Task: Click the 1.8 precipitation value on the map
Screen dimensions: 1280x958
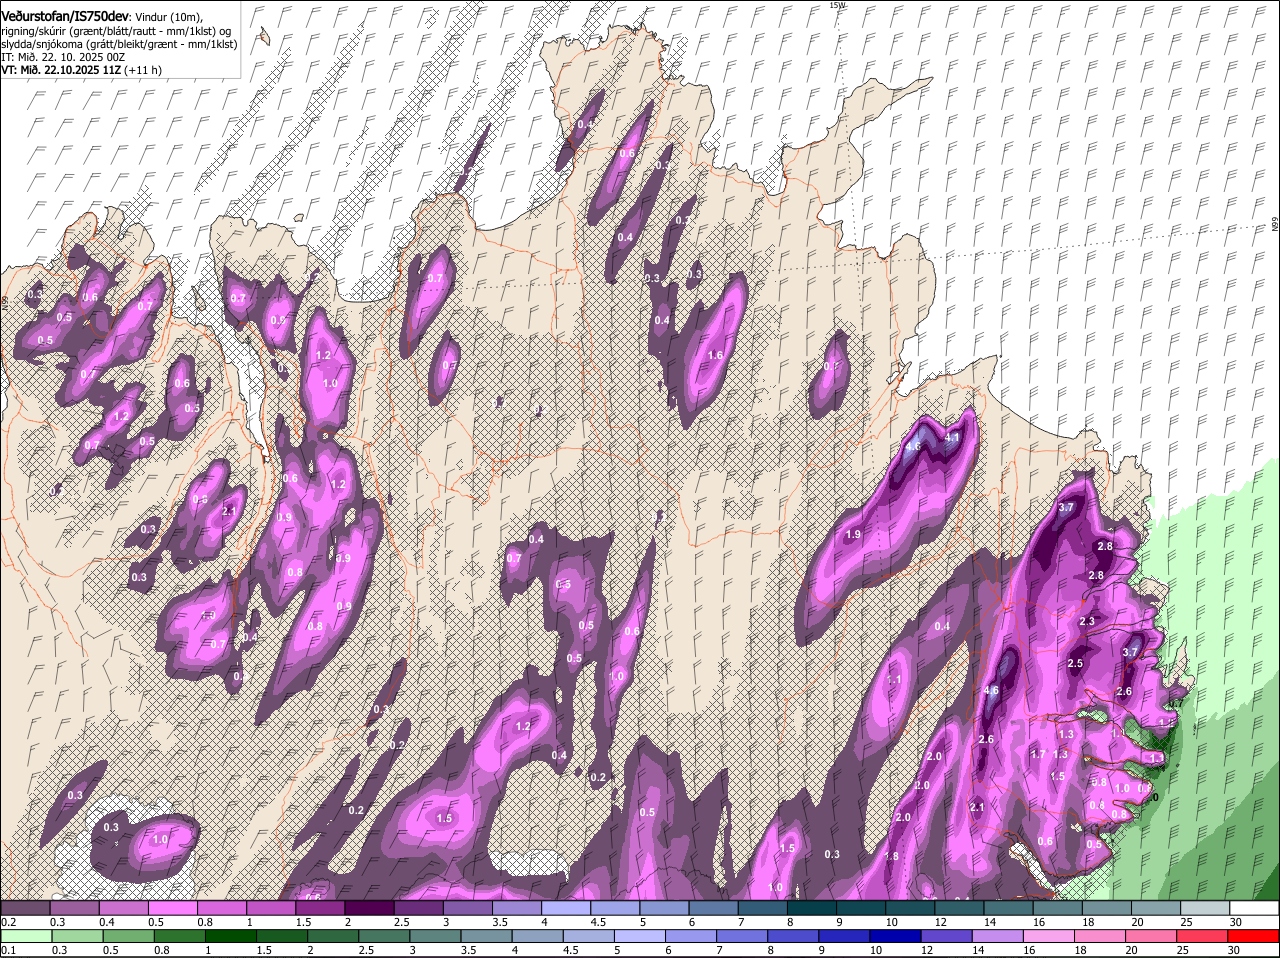Action: [892, 856]
